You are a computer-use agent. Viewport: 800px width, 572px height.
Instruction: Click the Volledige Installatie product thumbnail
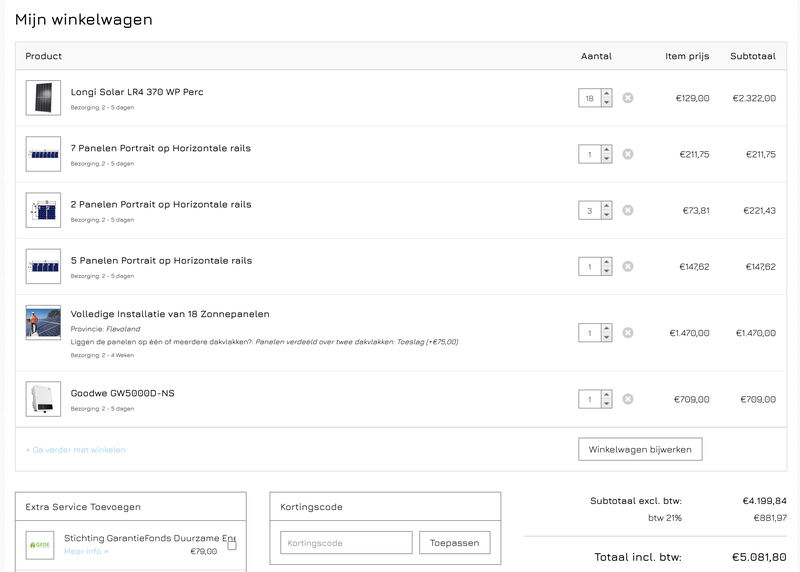tap(43, 323)
